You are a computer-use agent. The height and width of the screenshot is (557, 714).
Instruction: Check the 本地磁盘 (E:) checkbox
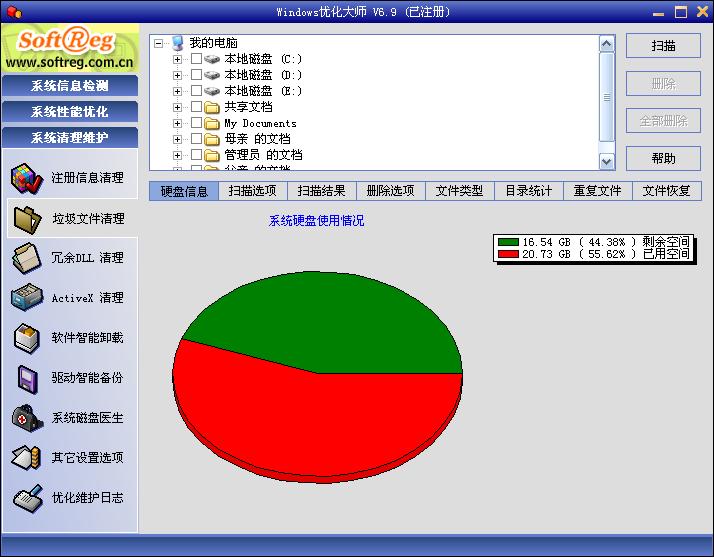coord(196,91)
